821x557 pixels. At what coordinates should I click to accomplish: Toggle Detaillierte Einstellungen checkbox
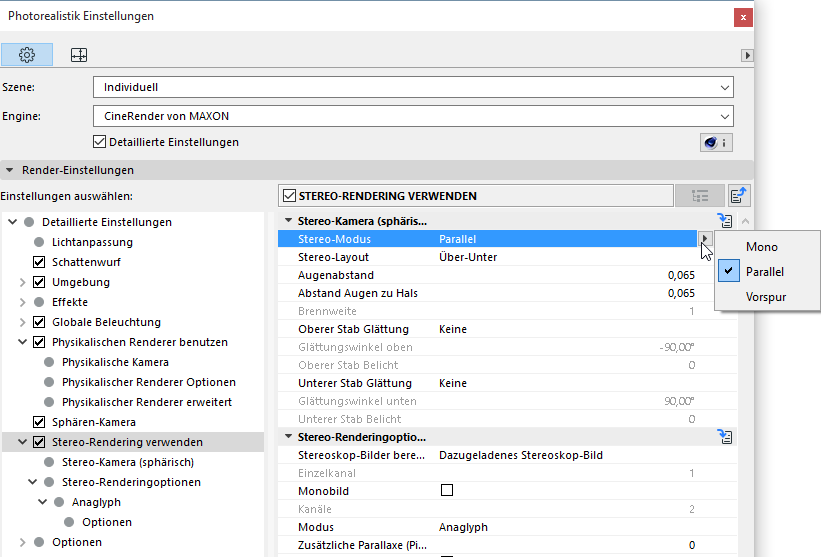(x=99, y=142)
